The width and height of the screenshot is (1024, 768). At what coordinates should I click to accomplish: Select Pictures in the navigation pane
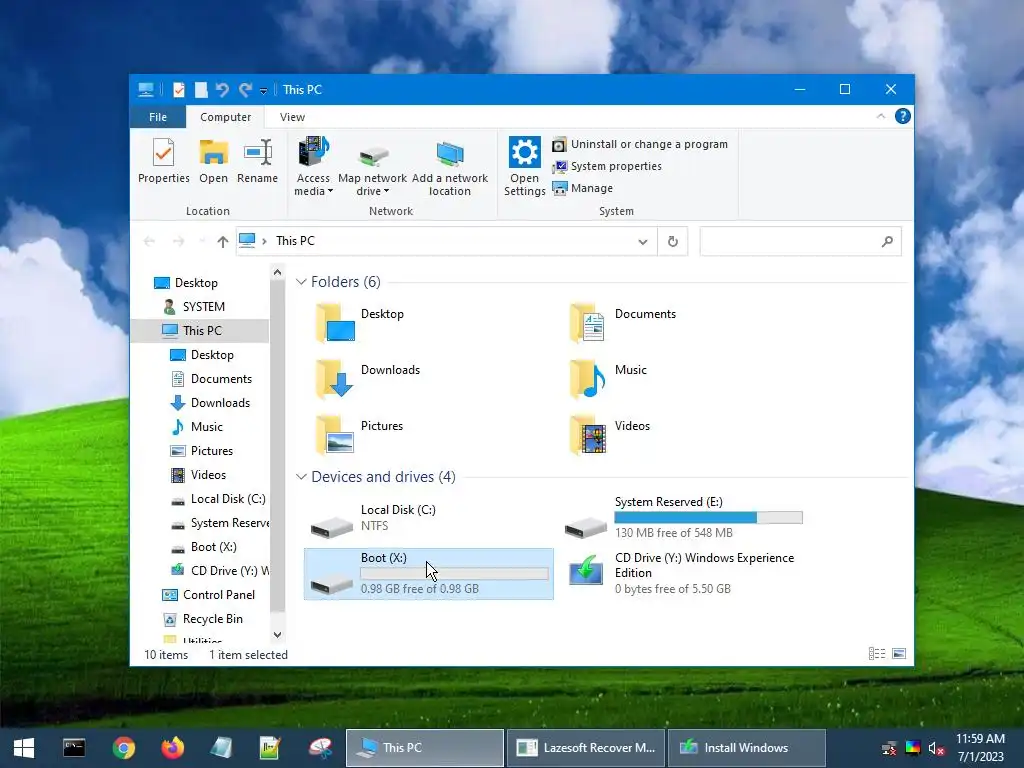212,451
